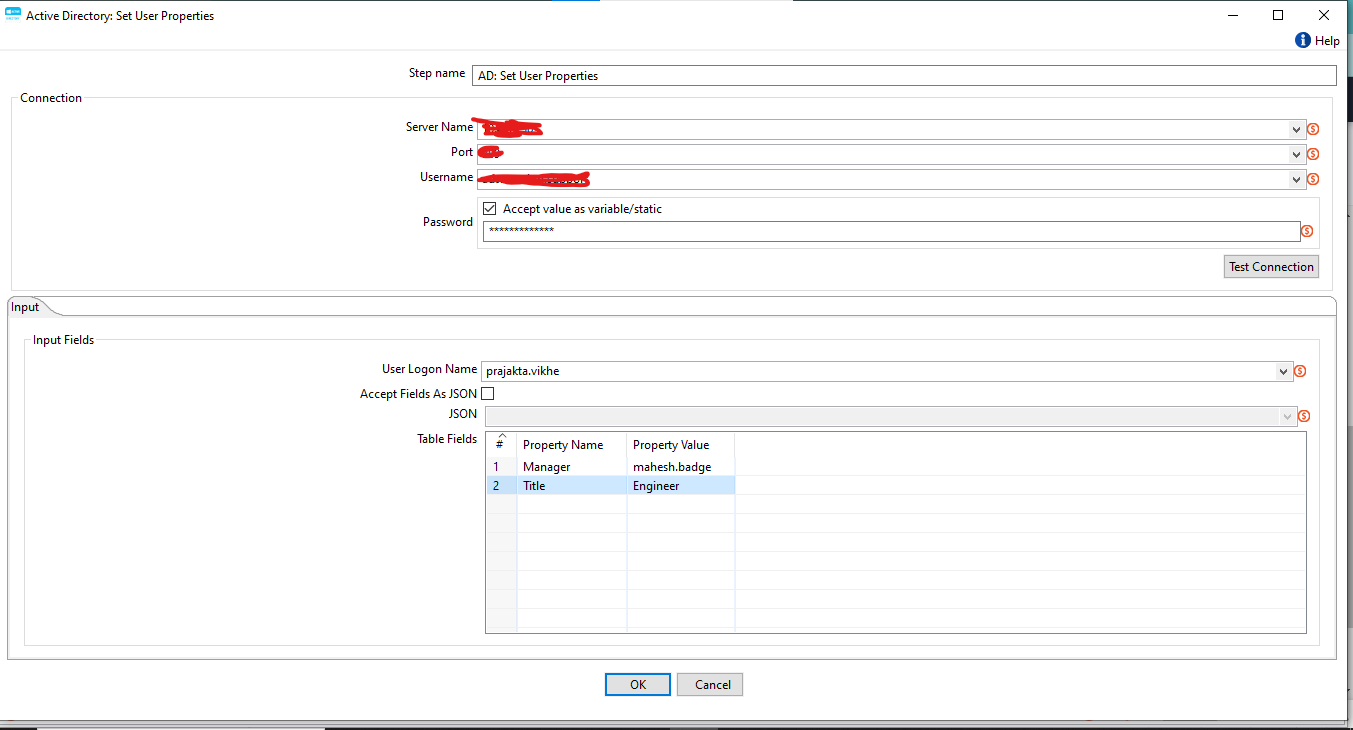Click the Property Name column header
Screen dimensions: 1353x730
(571, 445)
